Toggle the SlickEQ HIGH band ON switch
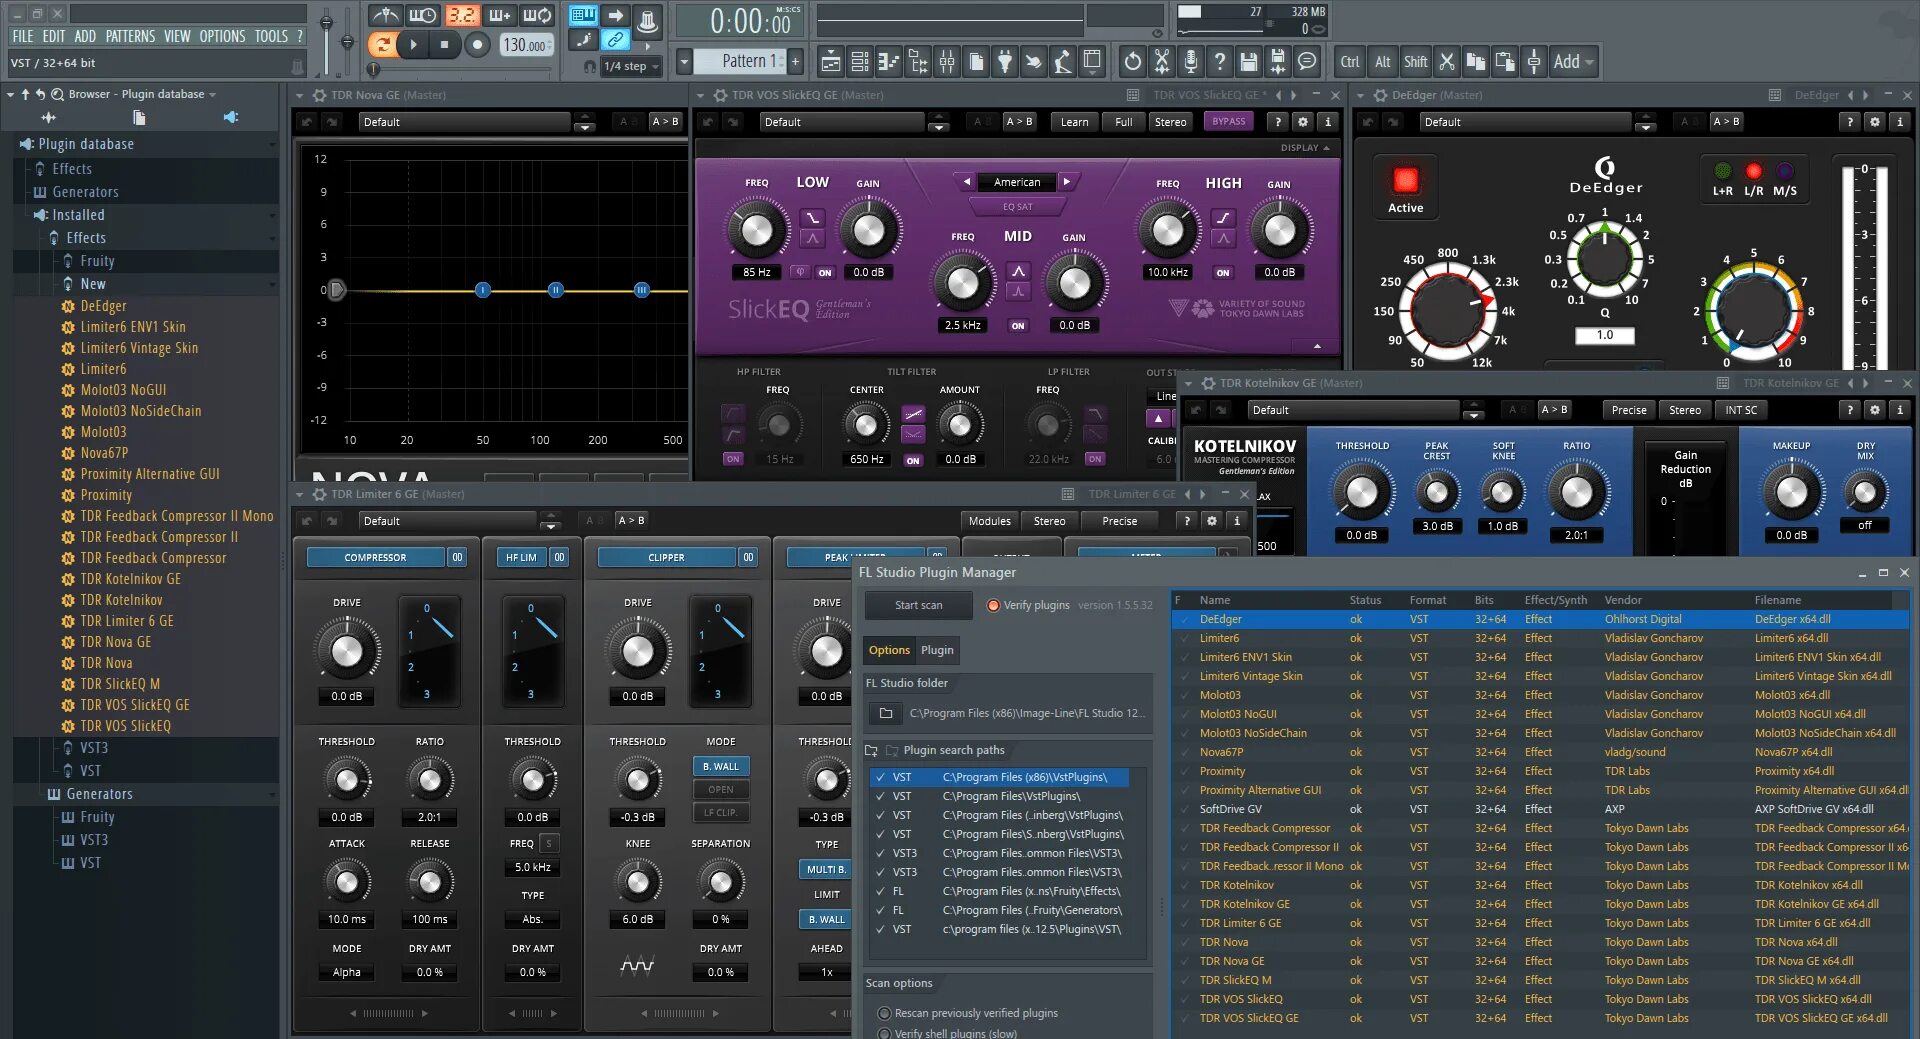The width and height of the screenshot is (1920, 1039). tap(1223, 273)
